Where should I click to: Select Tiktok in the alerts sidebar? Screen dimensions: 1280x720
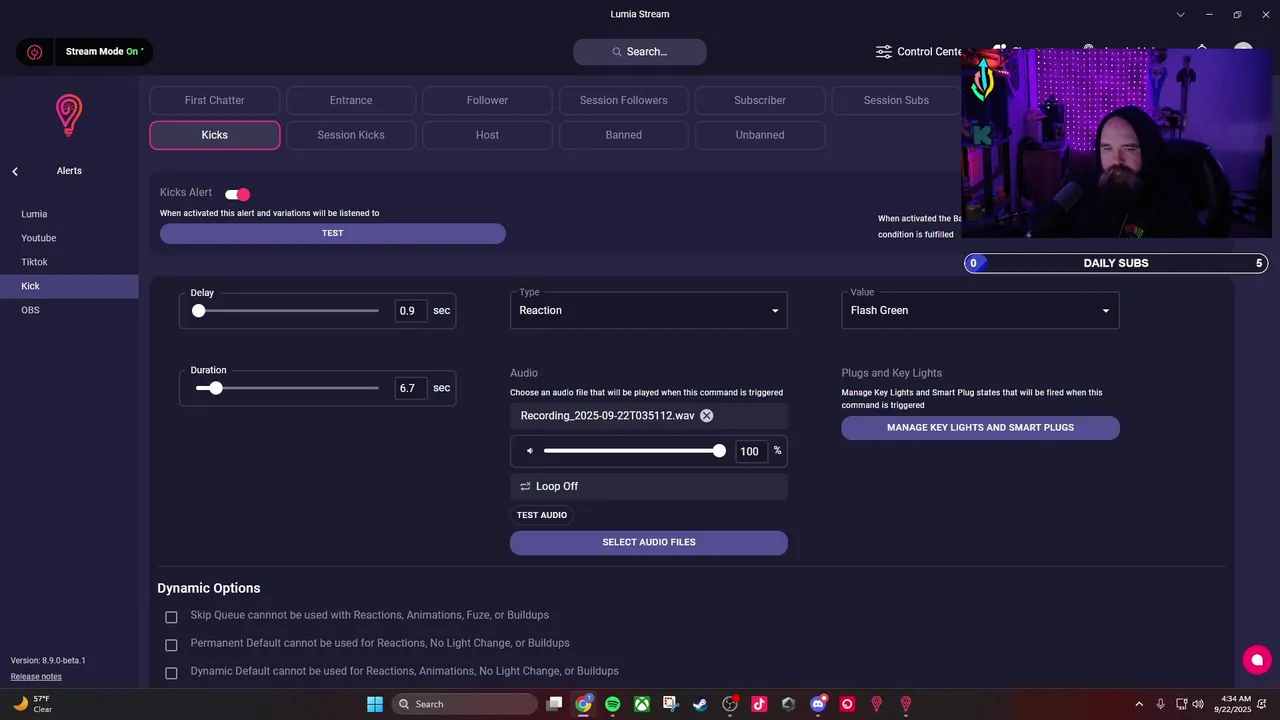click(x=69, y=262)
